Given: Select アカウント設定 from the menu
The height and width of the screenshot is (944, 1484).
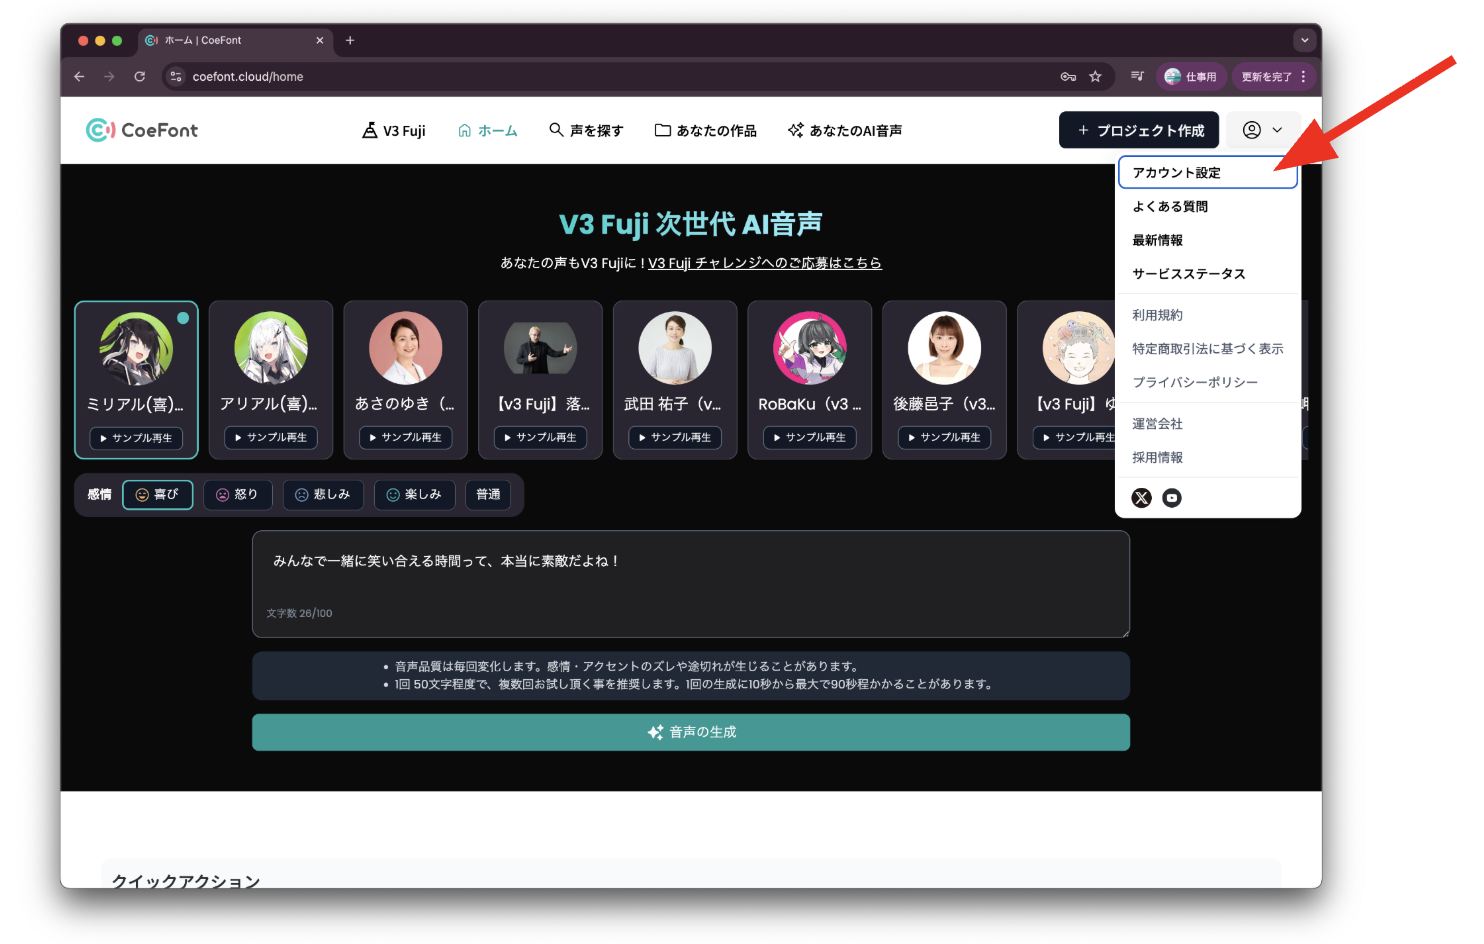Looking at the screenshot, I should [1208, 173].
